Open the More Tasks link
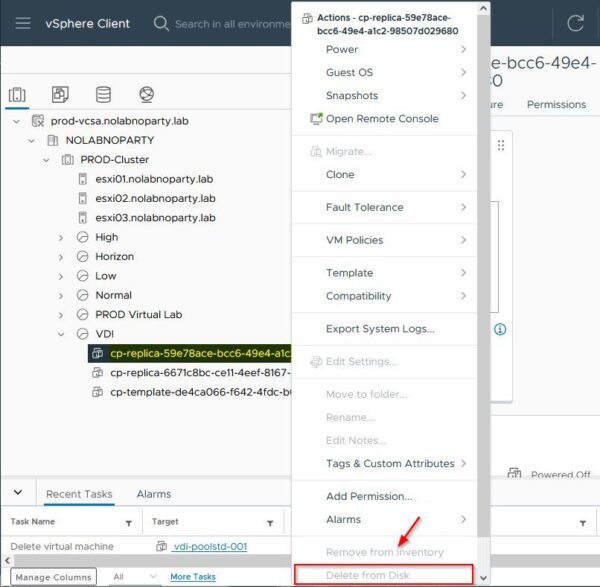Screen dimensions: 600x587 pyautogui.click(x=193, y=576)
